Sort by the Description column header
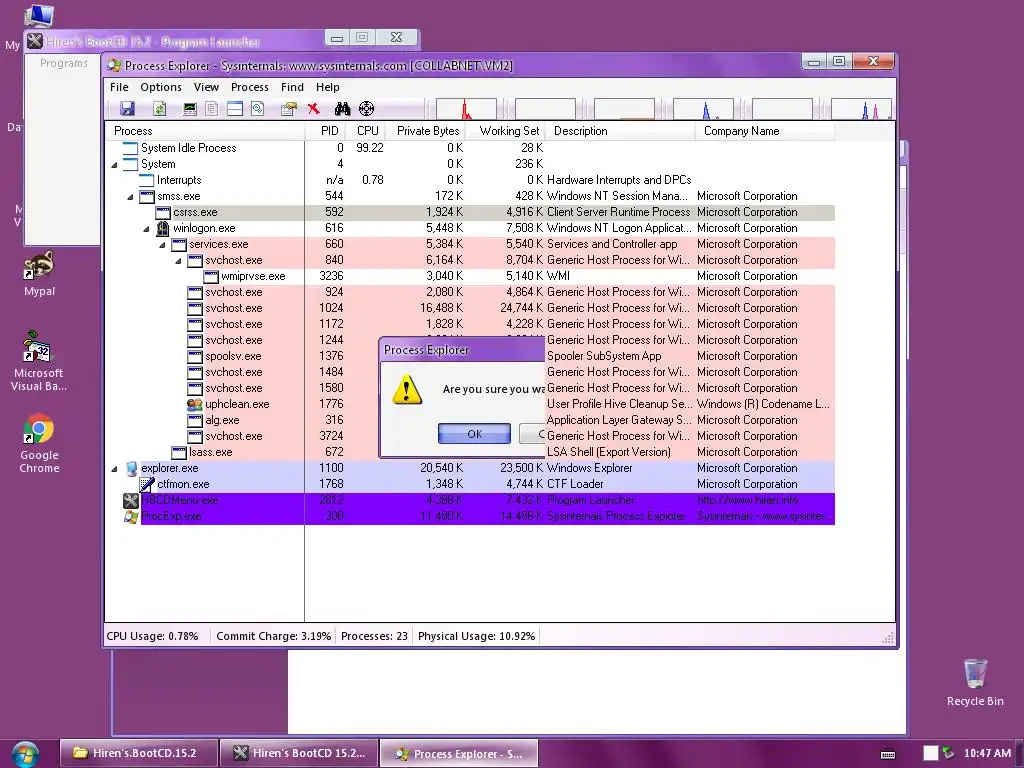The image size is (1024, 768). [620, 131]
